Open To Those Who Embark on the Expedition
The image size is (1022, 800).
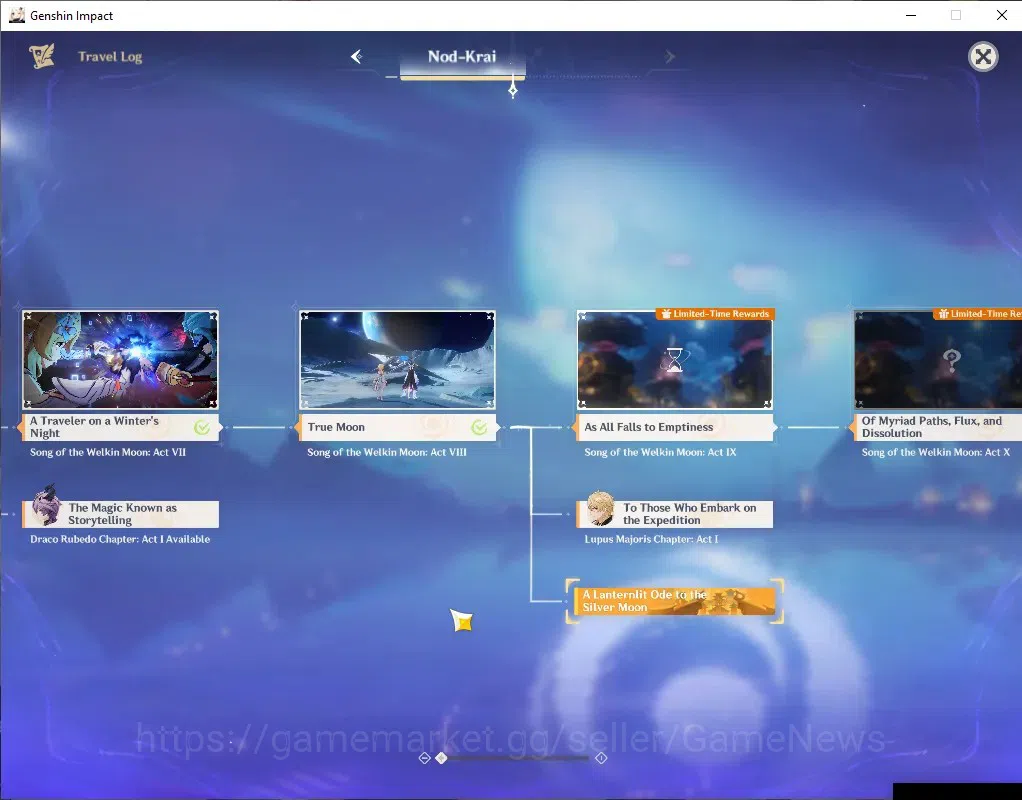click(675, 514)
